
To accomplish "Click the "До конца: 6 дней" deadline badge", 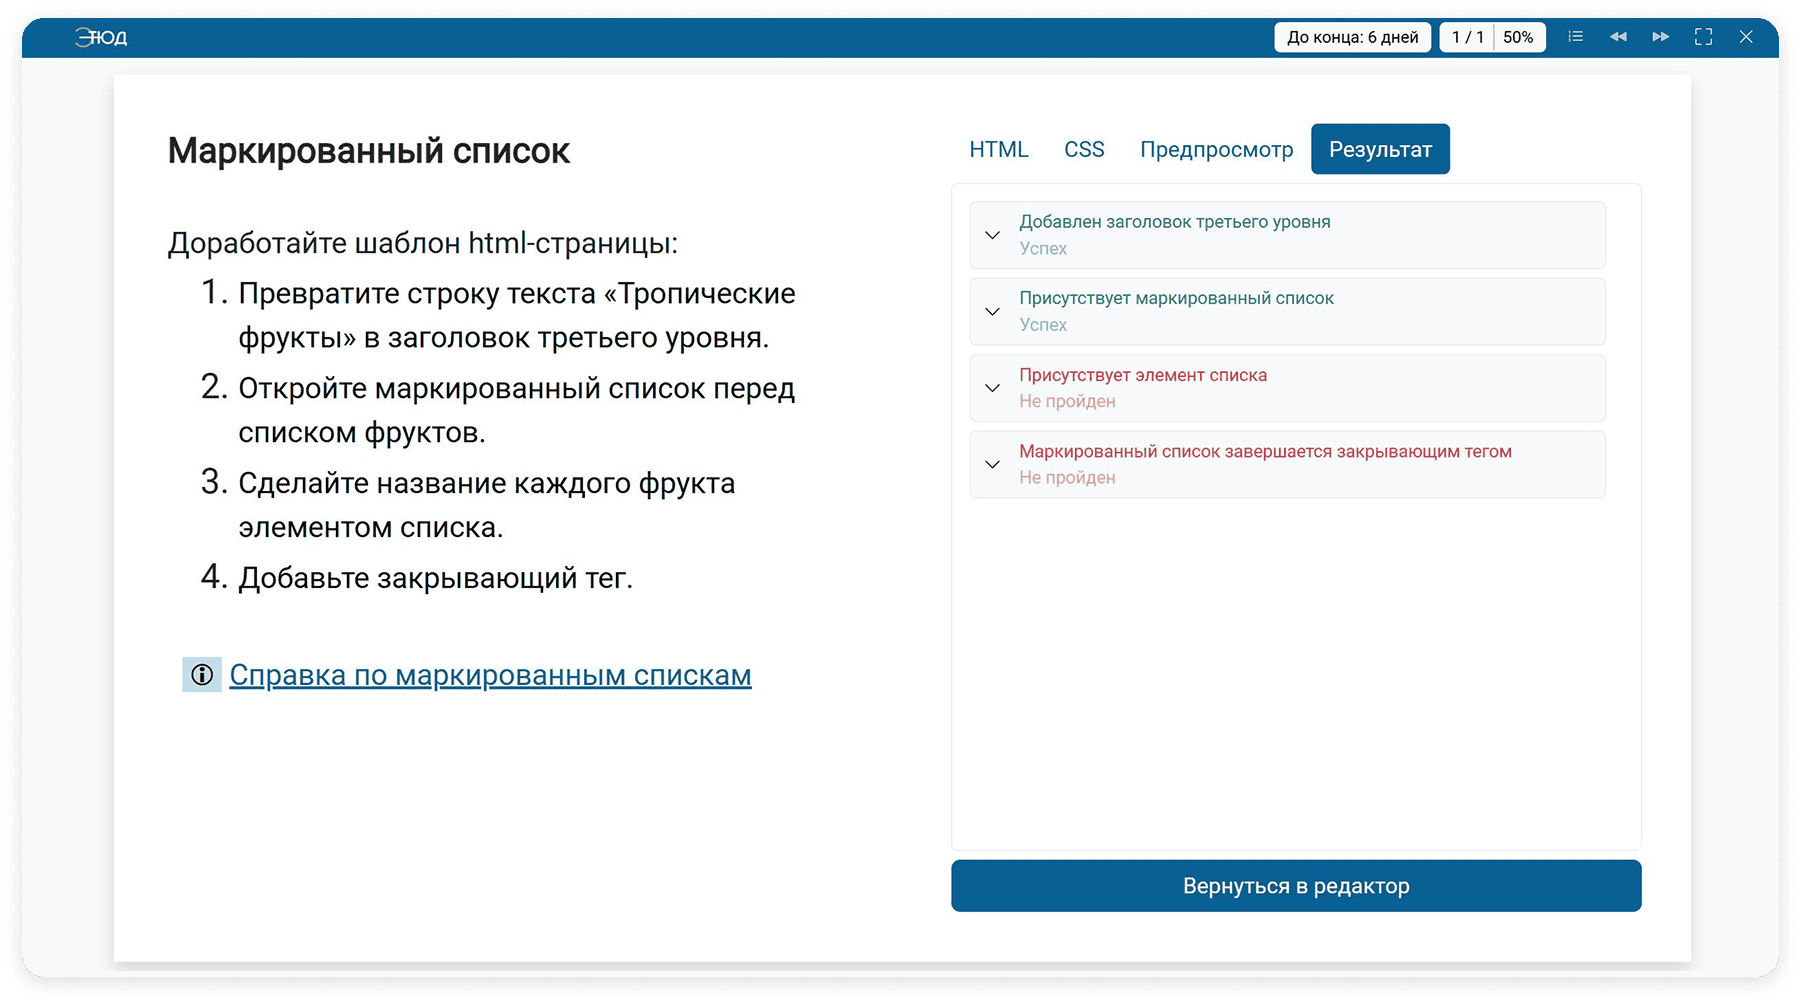I will click(1352, 37).
